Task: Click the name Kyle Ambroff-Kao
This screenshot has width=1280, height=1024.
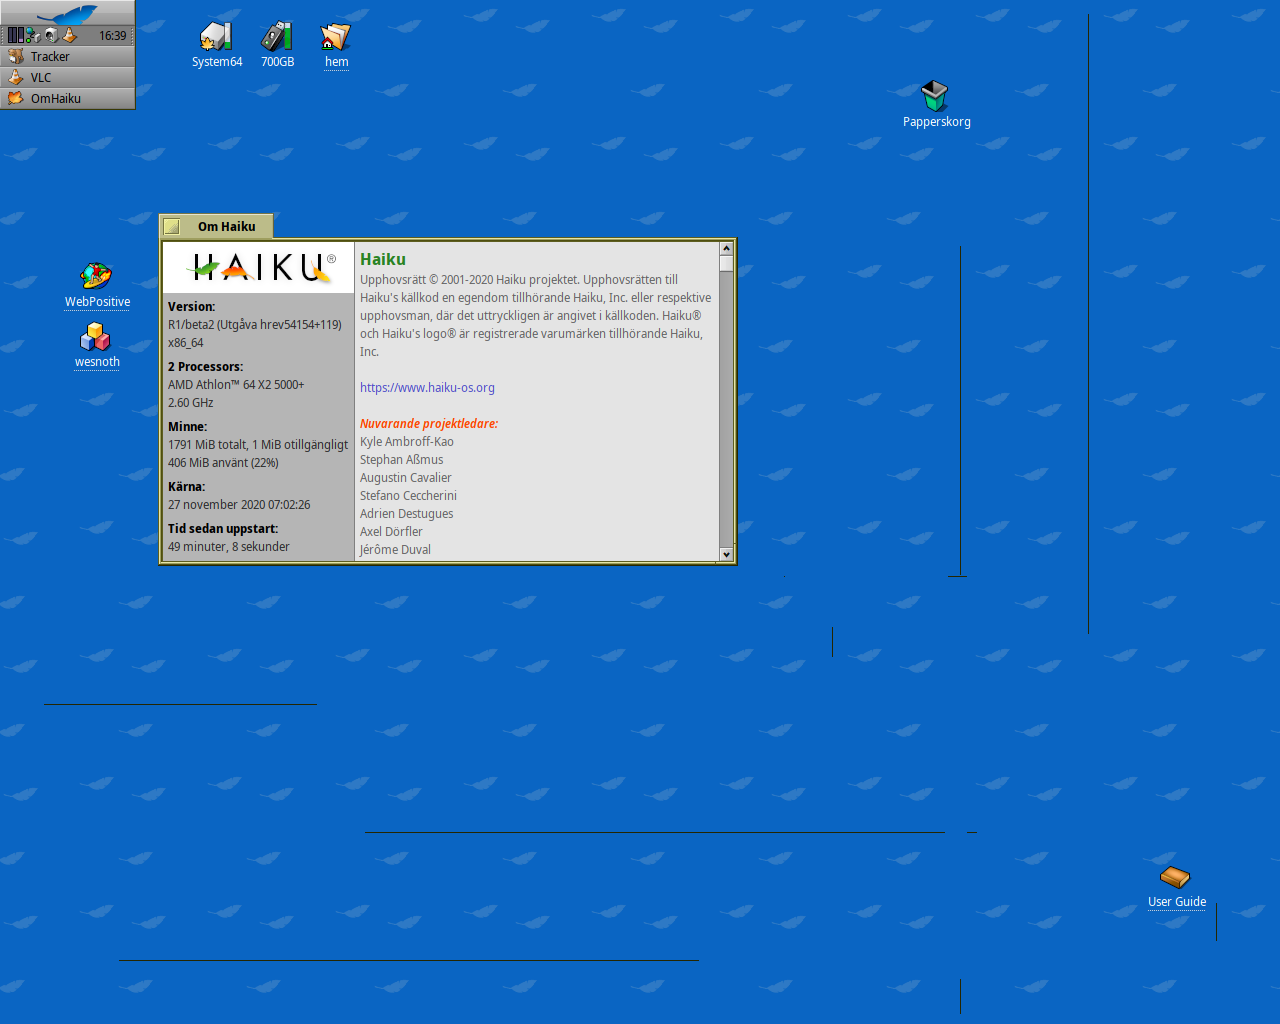Action: [407, 442]
